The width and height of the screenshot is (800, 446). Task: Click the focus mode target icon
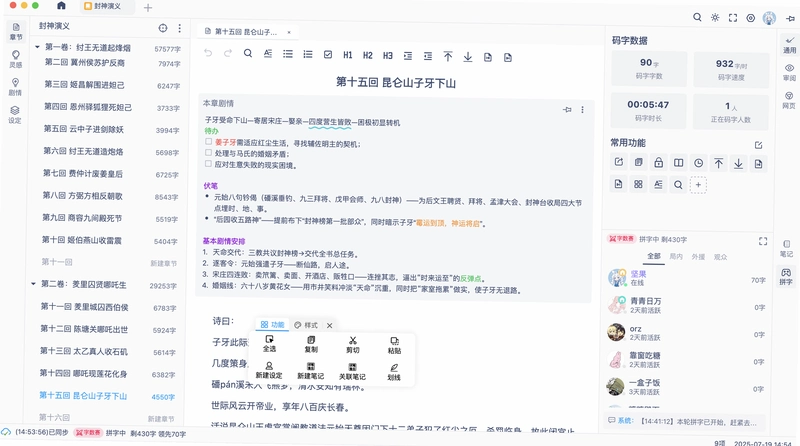point(751,18)
